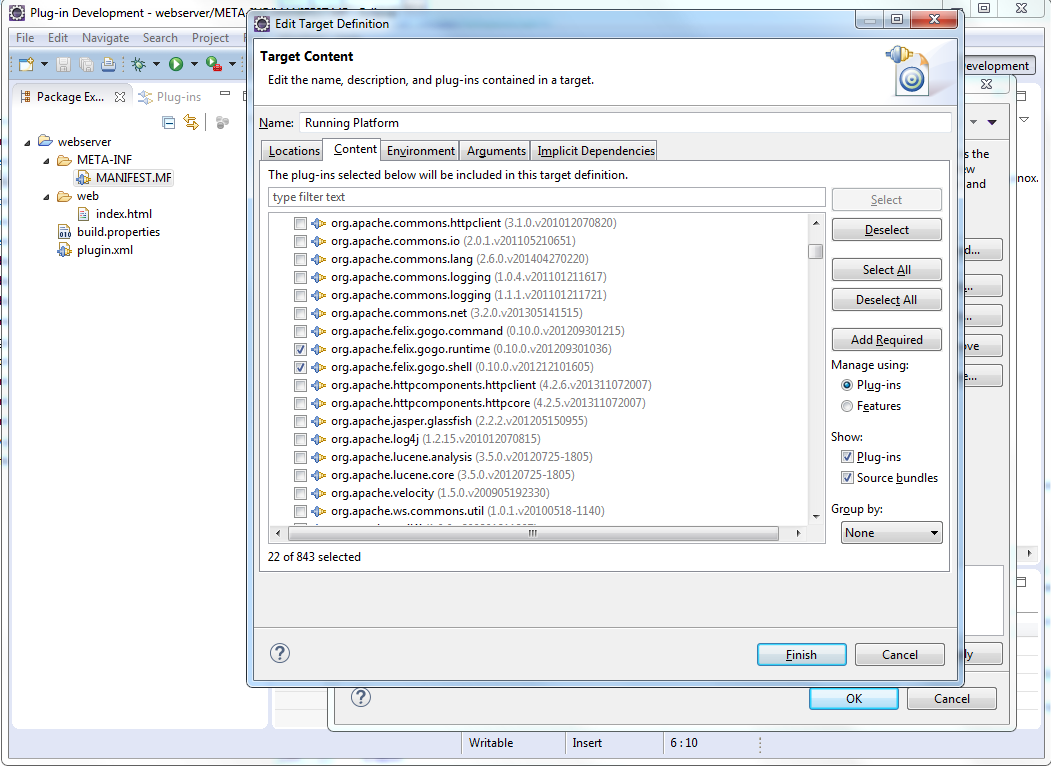Click plug-in icon of org.apache.jasper.glassfish
Screen dimensions: 1051x766
pos(319,421)
